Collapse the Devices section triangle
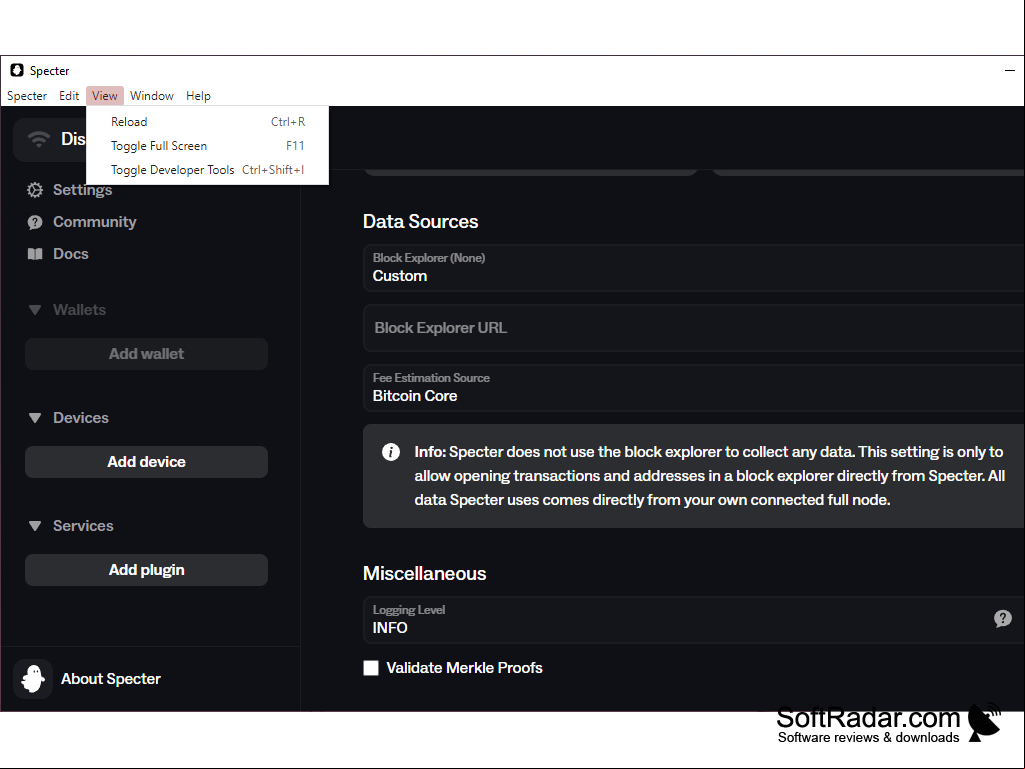1025x769 pixels. coord(35,418)
